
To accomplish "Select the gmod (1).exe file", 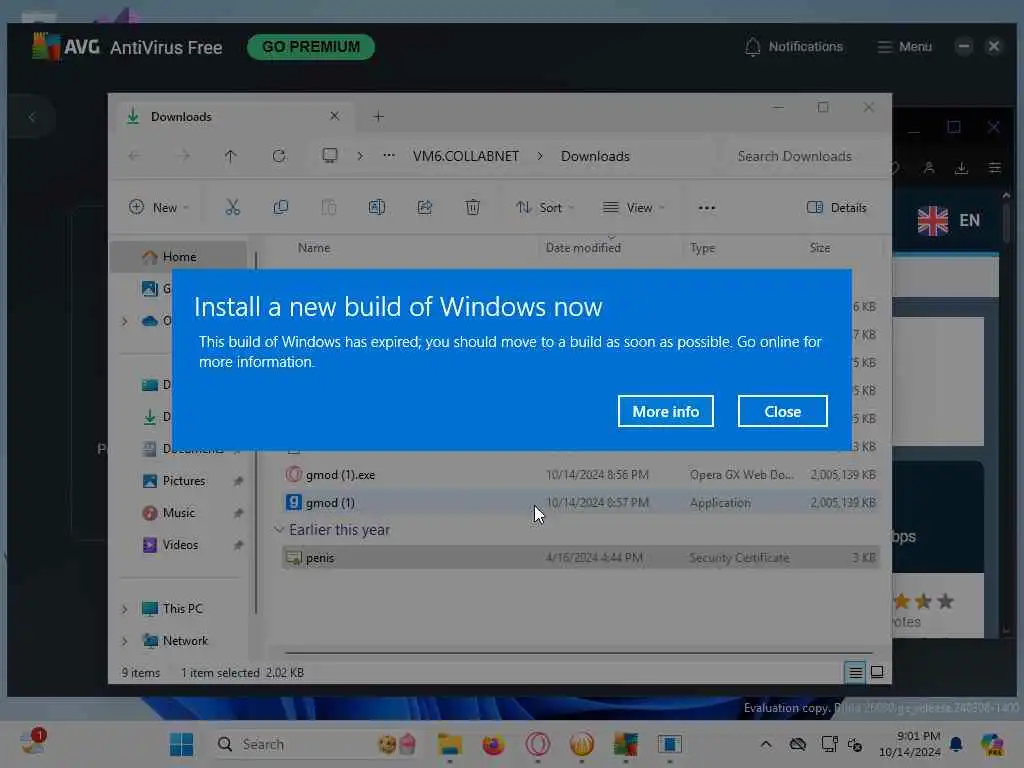I will [581, 475].
